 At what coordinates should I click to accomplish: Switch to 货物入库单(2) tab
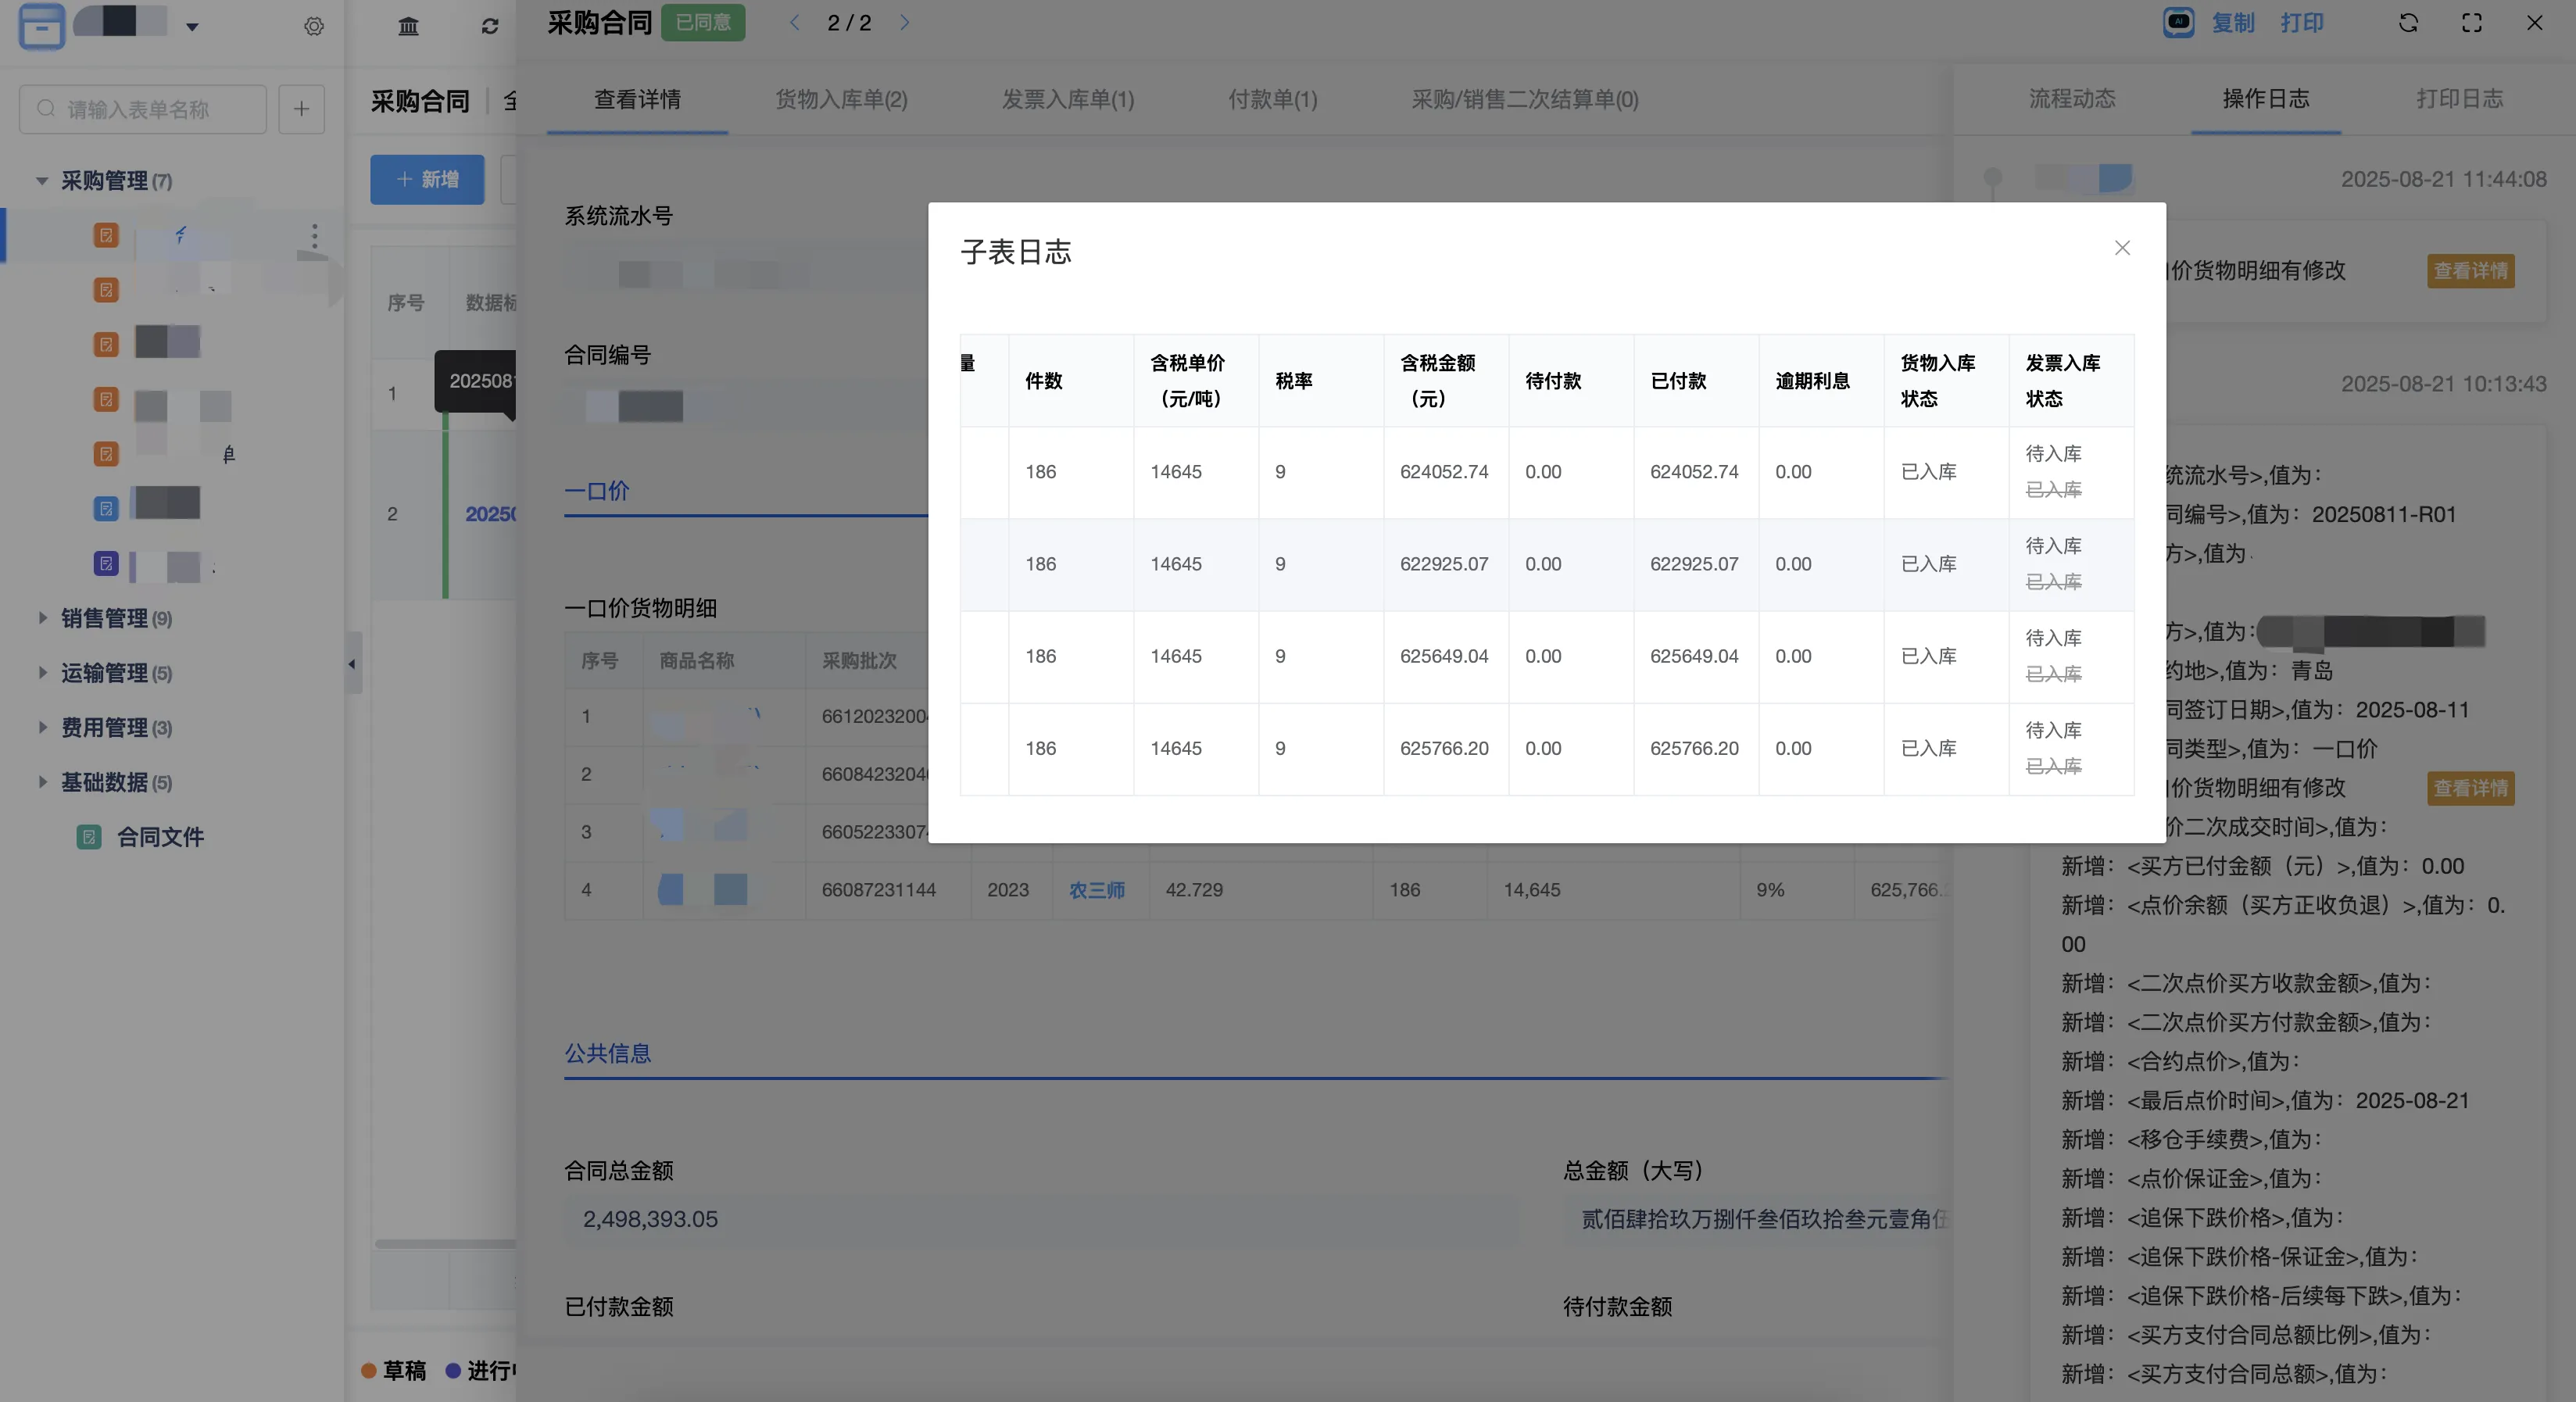coord(841,99)
